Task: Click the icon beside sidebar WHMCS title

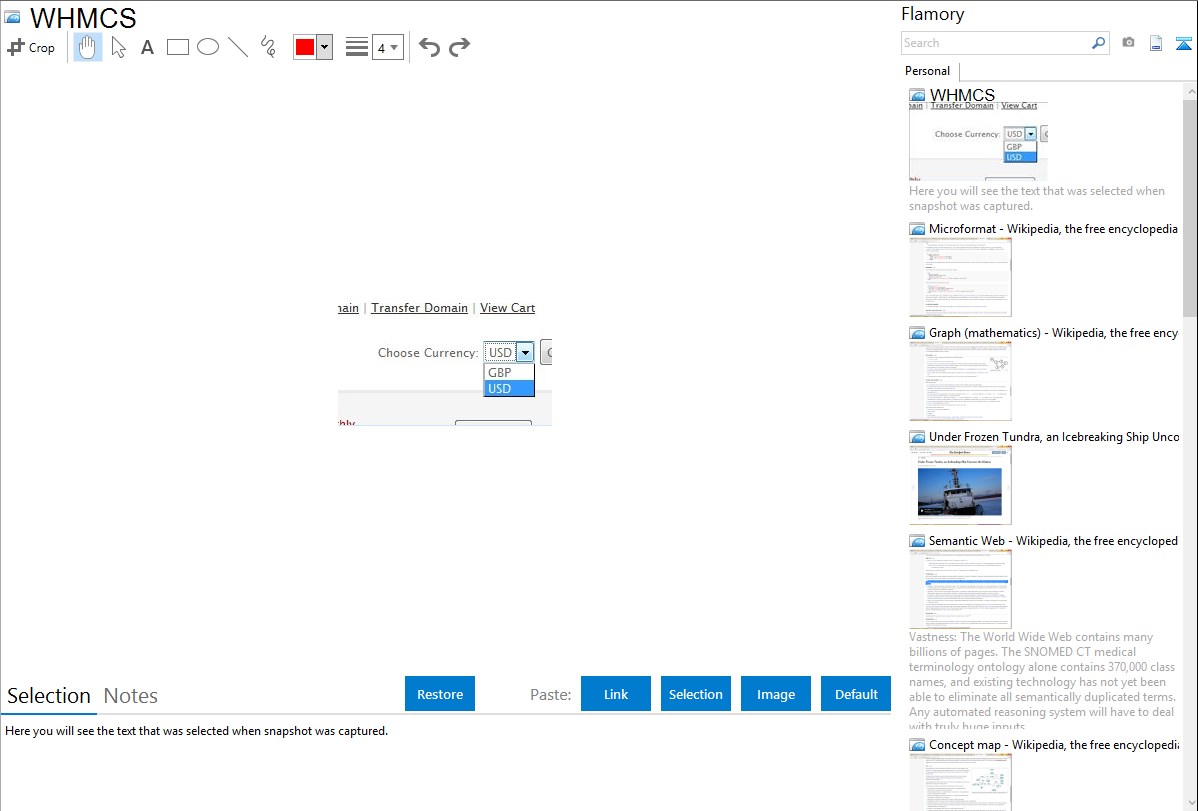Action: 917,96
